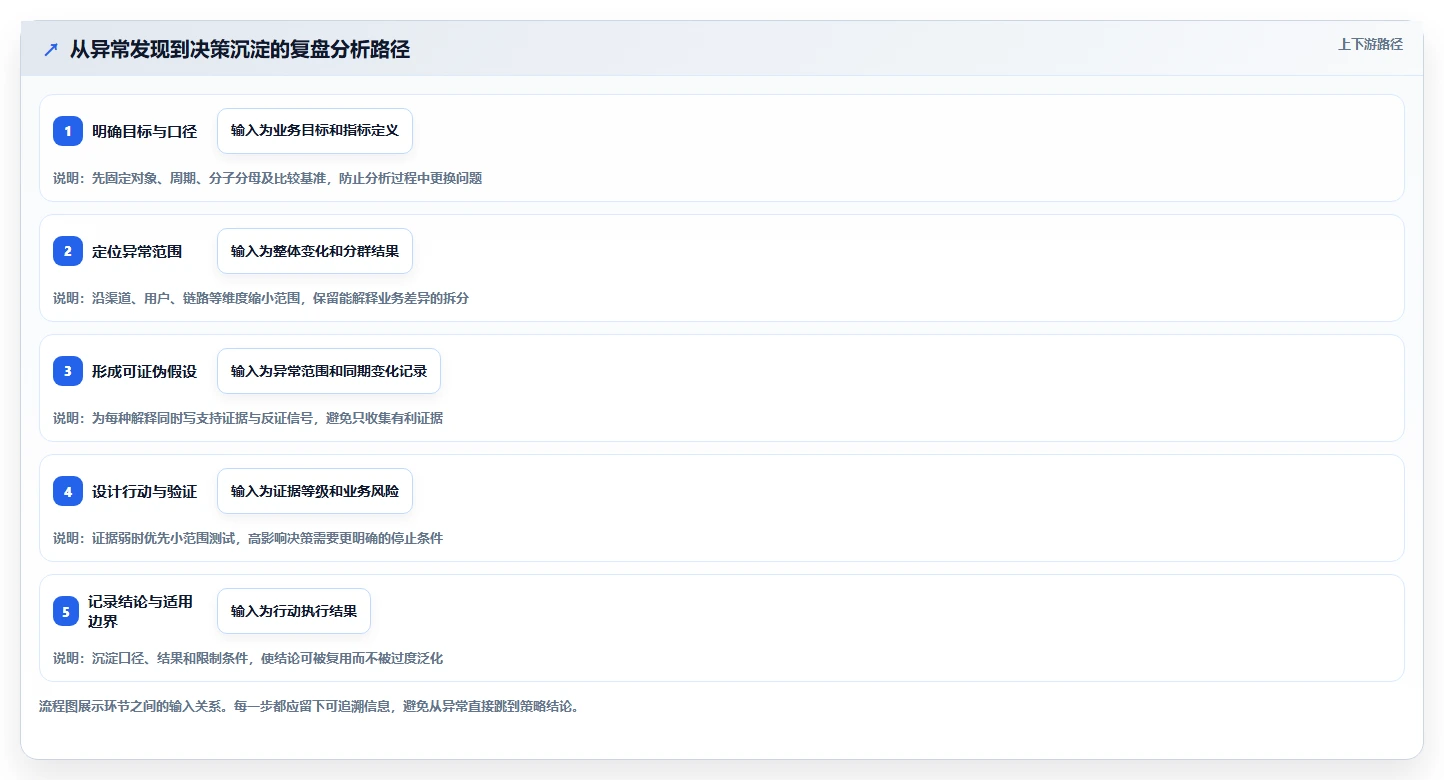Click the arrow icon beside the flowchart title
Screen dimensions: 1444x780
[x=51, y=50]
